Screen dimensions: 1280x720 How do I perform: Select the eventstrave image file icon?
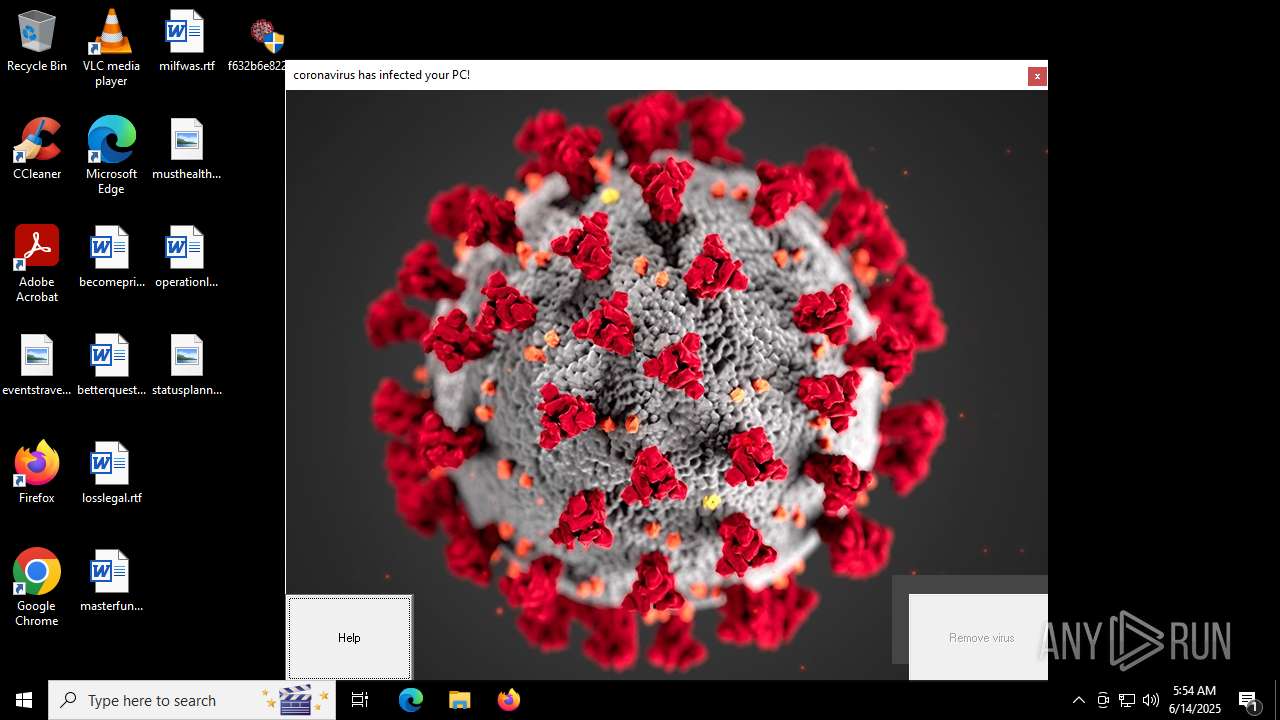click(37, 365)
